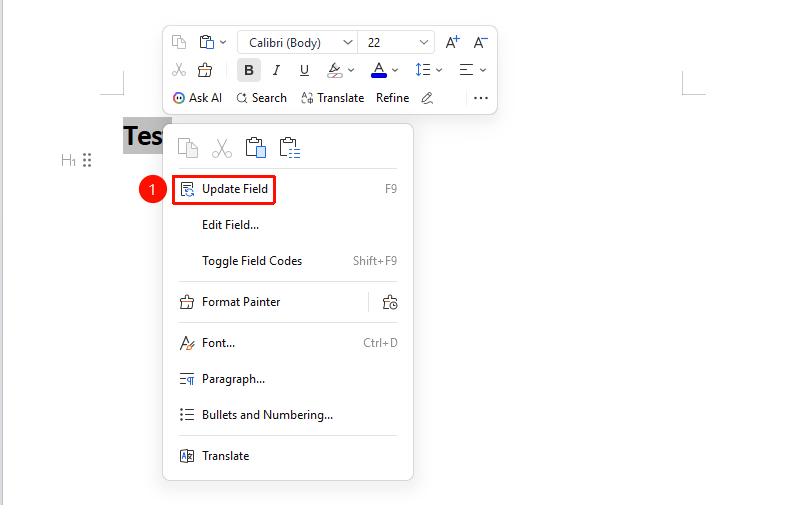Click the Paste as text only icon
The image size is (802, 505).
tap(289, 148)
